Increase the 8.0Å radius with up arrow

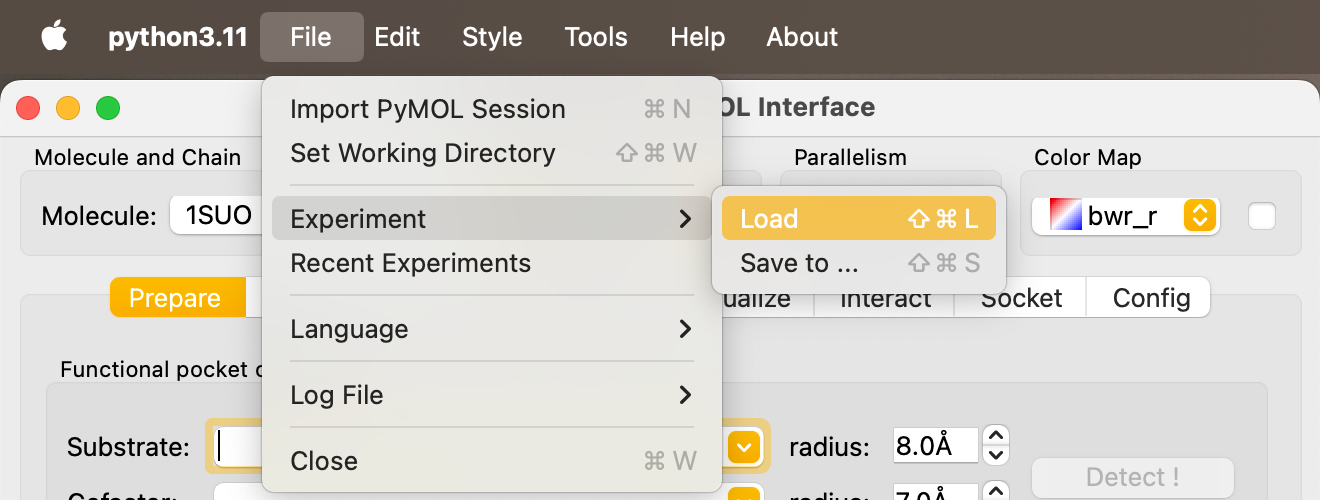[x=995, y=437]
